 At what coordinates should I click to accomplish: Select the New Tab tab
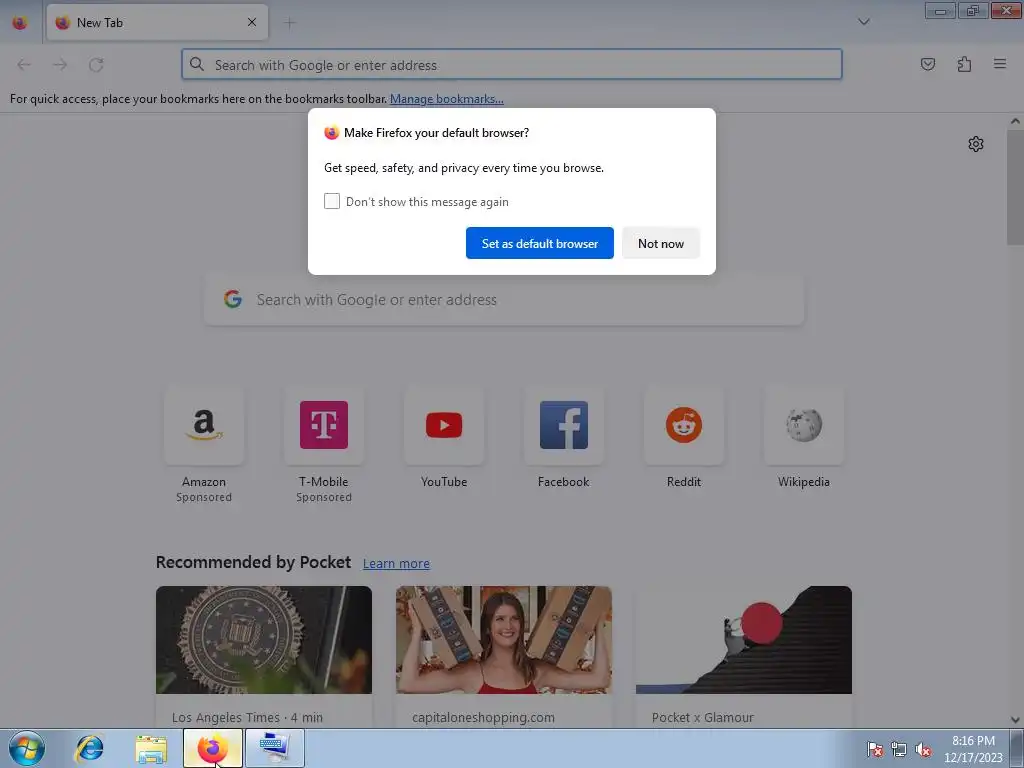coord(157,22)
